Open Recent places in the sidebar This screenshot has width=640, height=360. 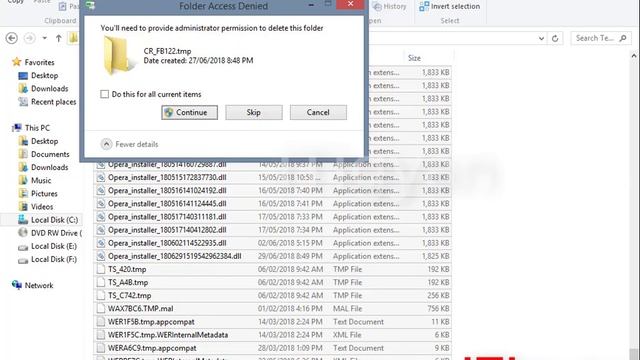tap(53, 102)
